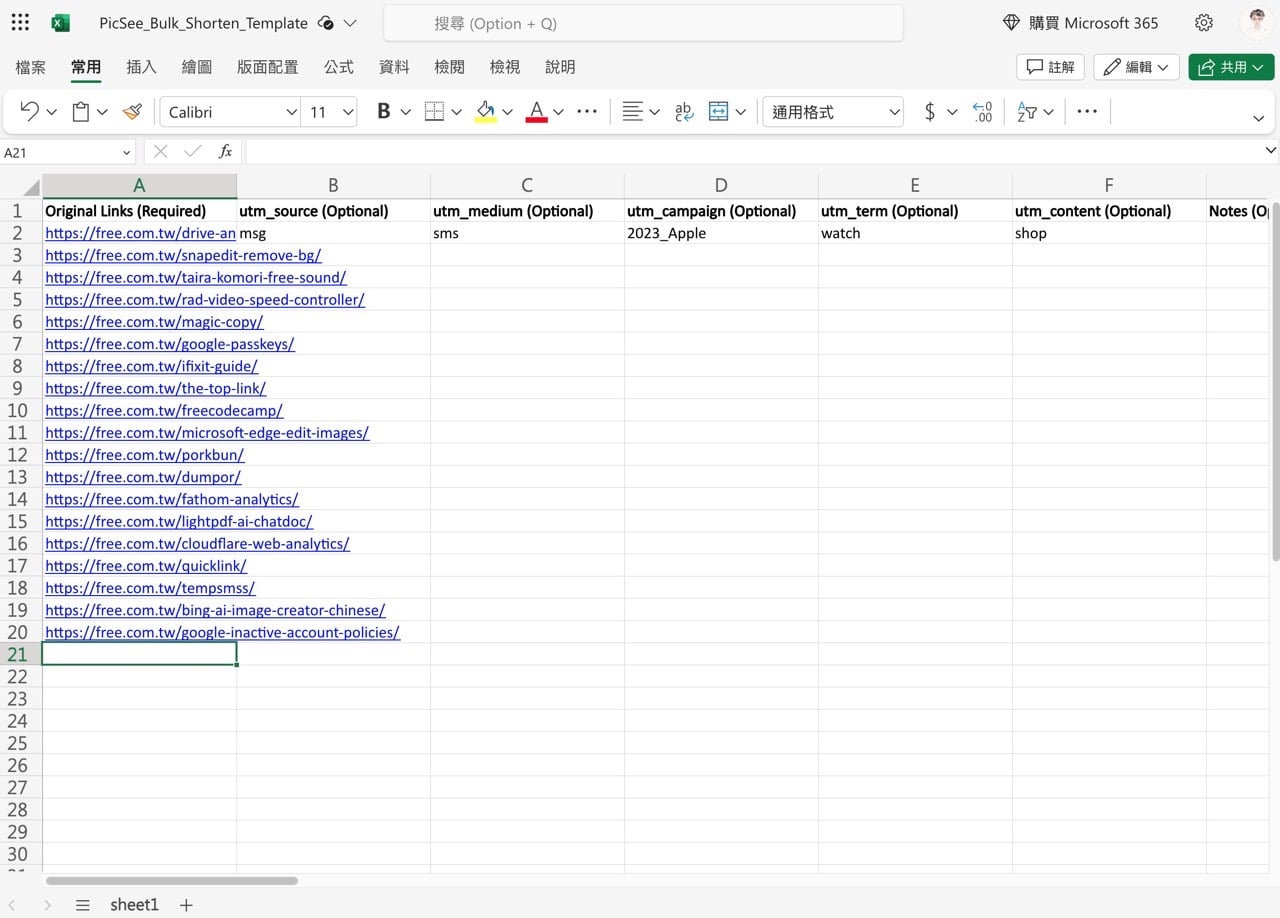The width and height of the screenshot is (1280, 918).
Task: Click sort and filter icon
Action: (x=1027, y=112)
